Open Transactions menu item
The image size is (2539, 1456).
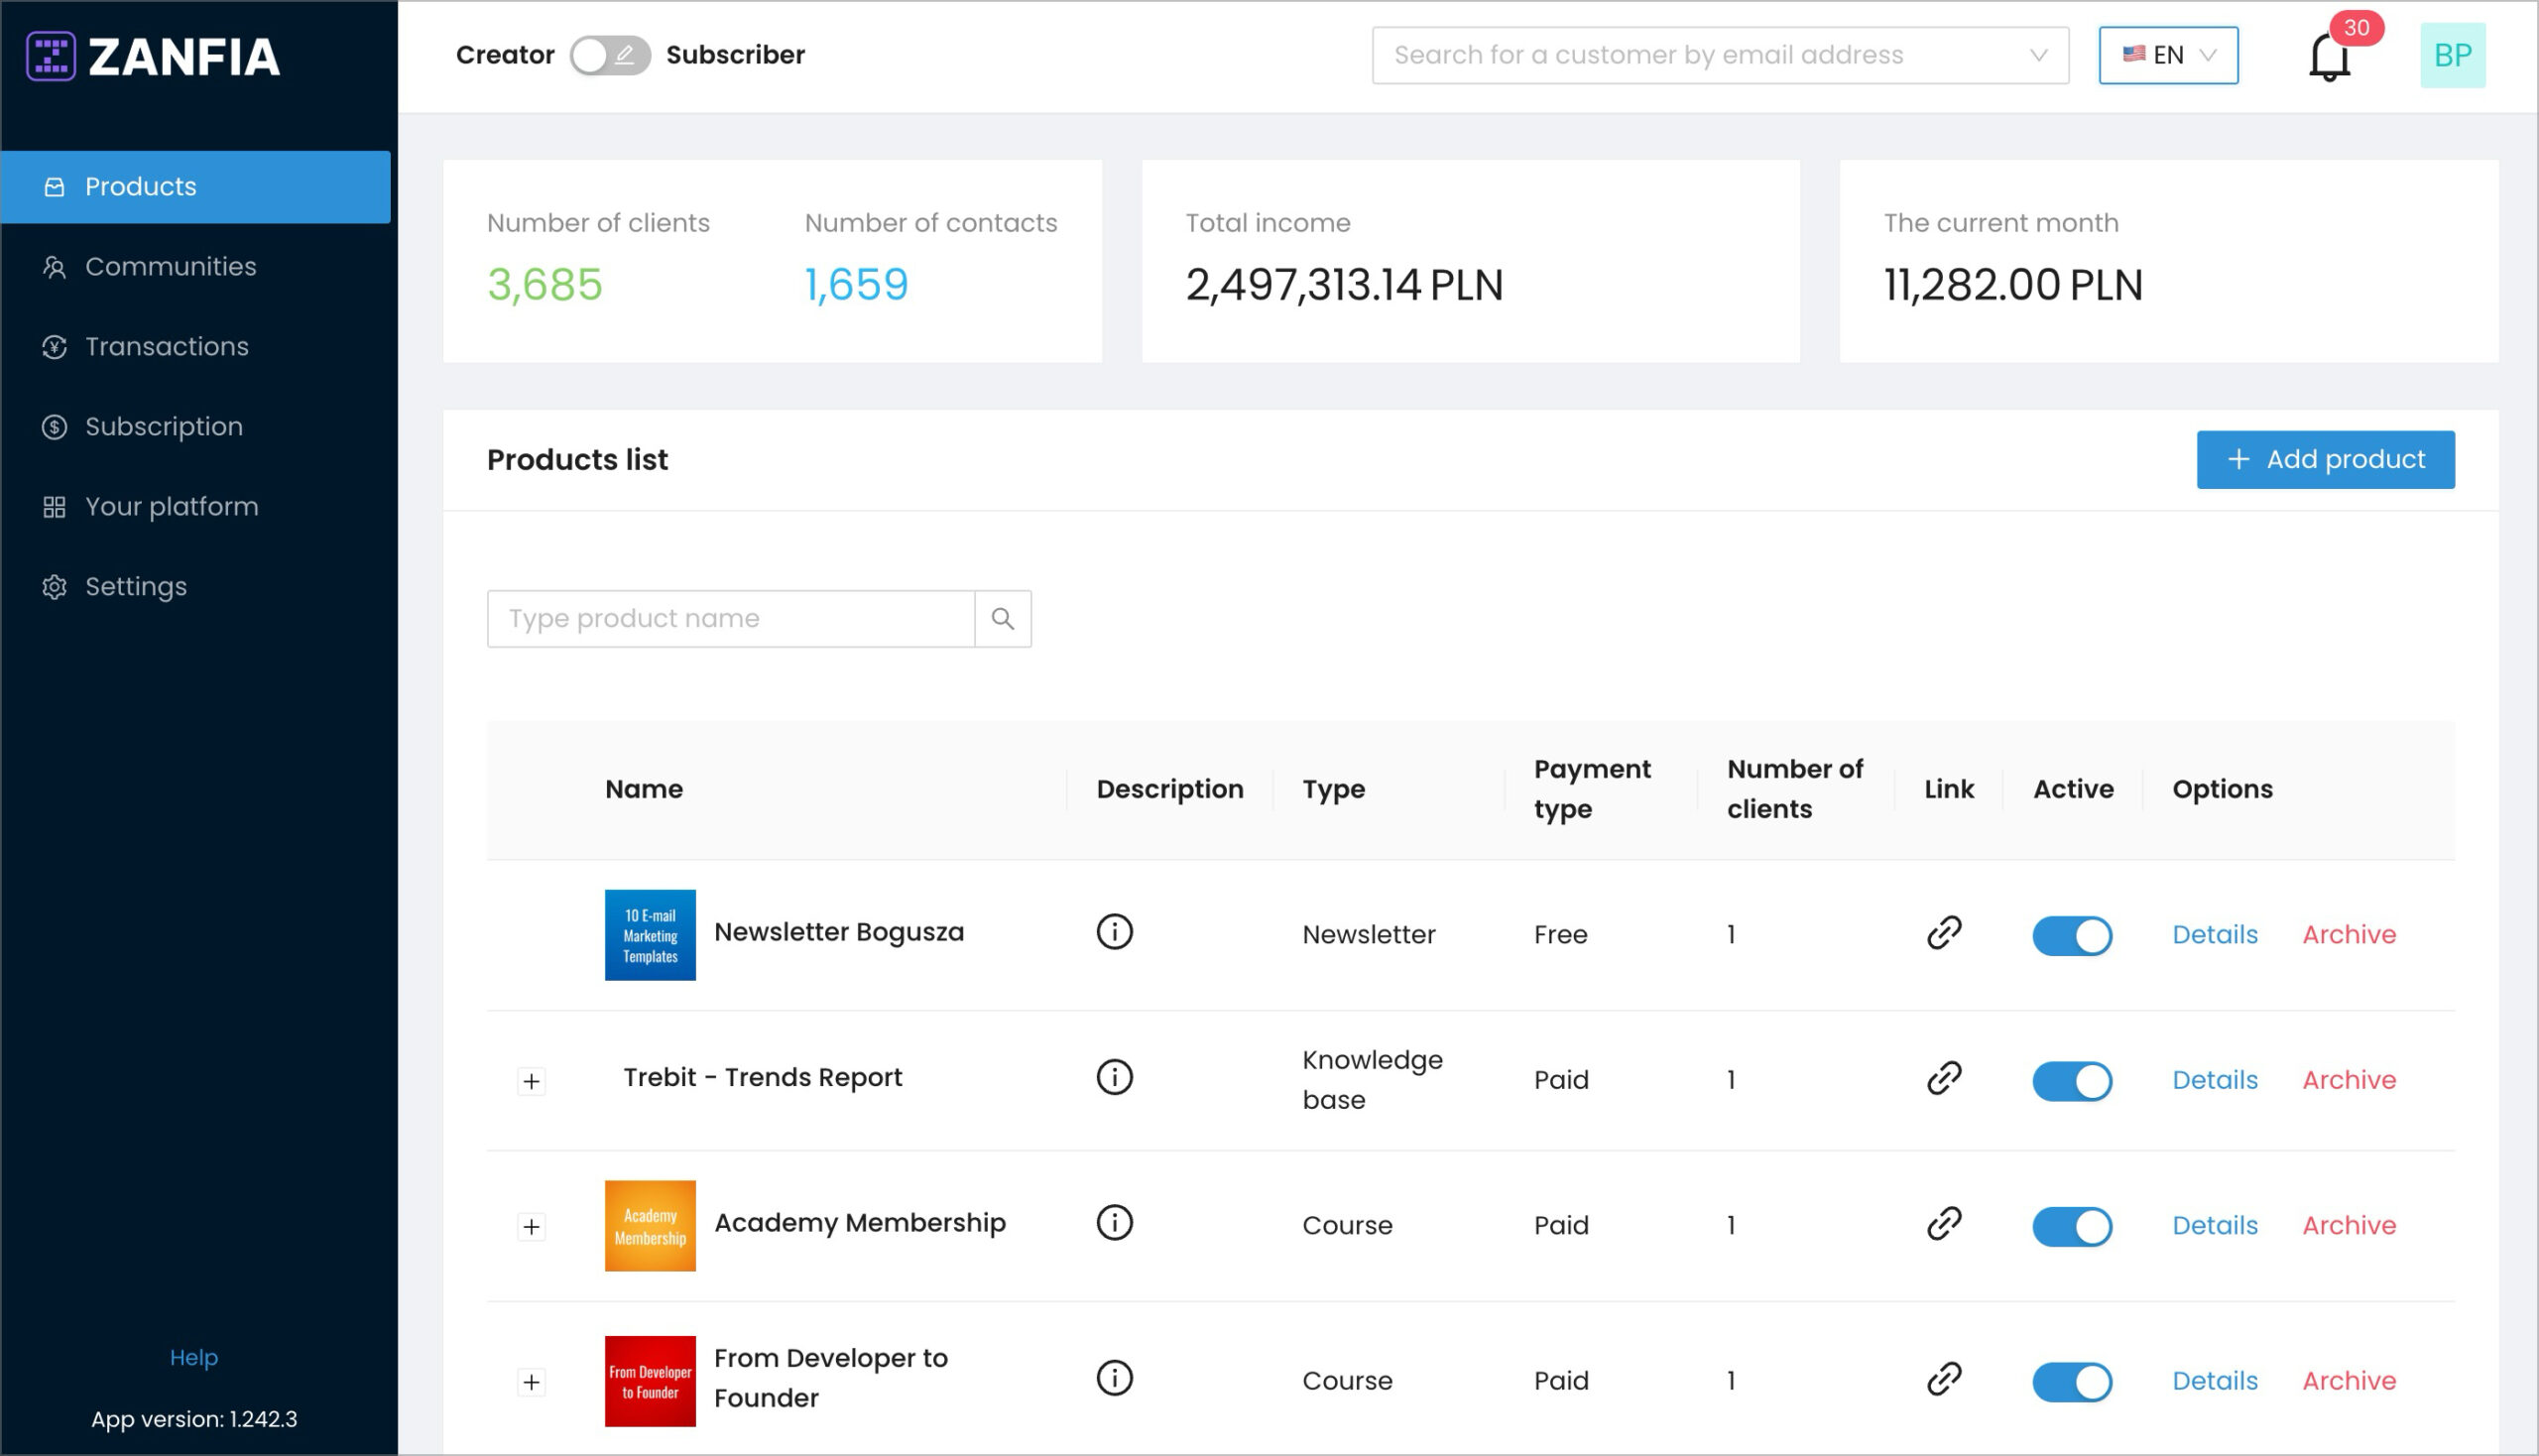[166, 347]
